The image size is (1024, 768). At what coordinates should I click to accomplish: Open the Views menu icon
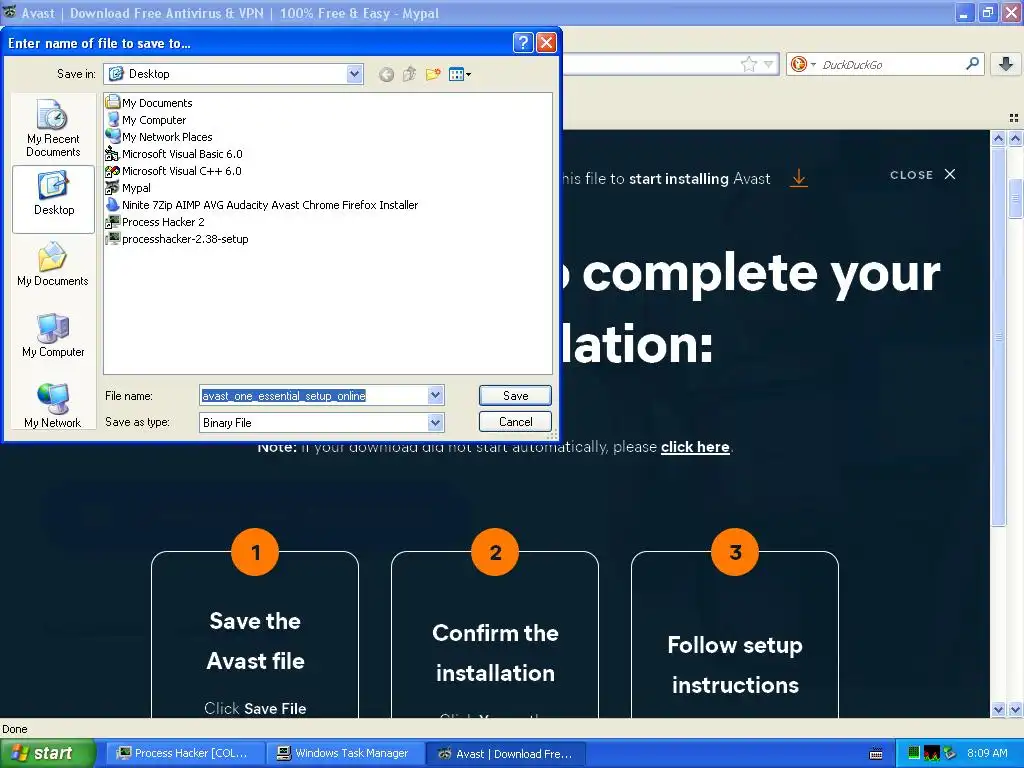pos(460,74)
